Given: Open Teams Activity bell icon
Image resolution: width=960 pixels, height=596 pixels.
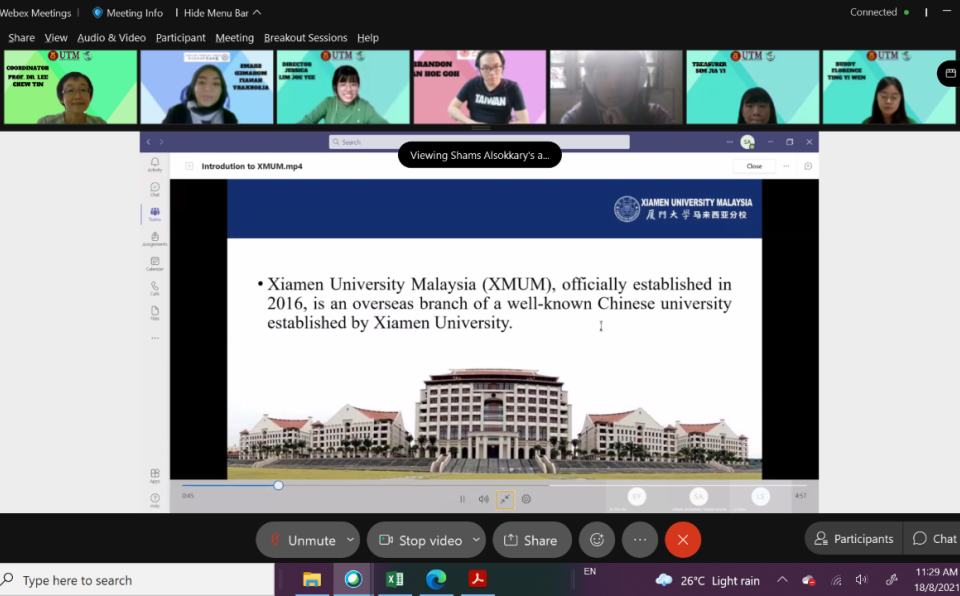Looking at the screenshot, I should [155, 164].
